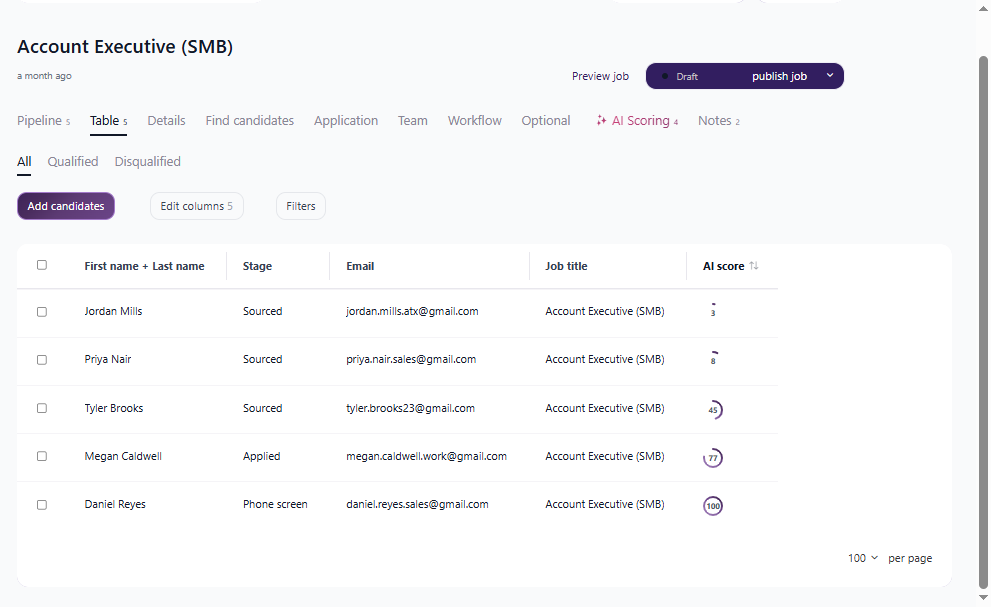Tick the select-all checkbox in table header

click(42, 265)
